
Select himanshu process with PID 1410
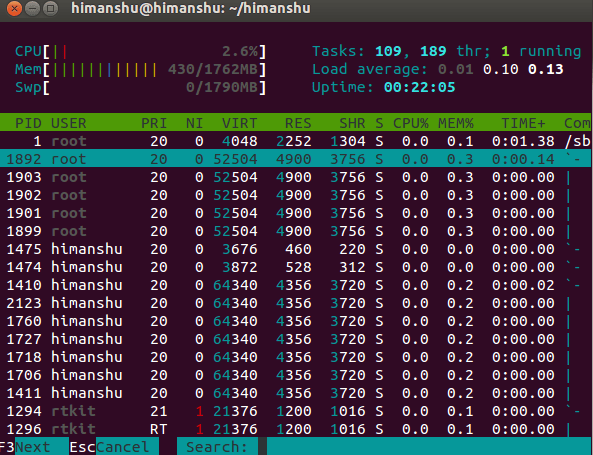pyautogui.click(x=295, y=285)
